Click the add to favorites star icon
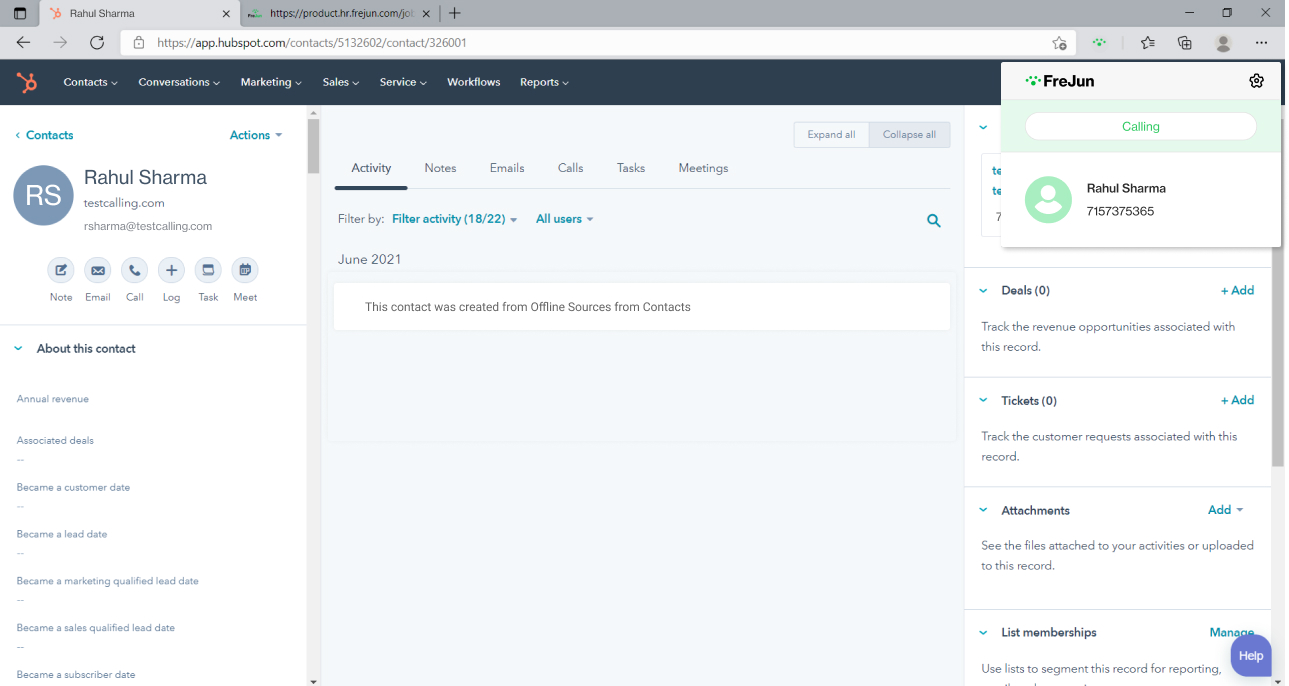Screen dimensions: 1289x686 point(1059,43)
